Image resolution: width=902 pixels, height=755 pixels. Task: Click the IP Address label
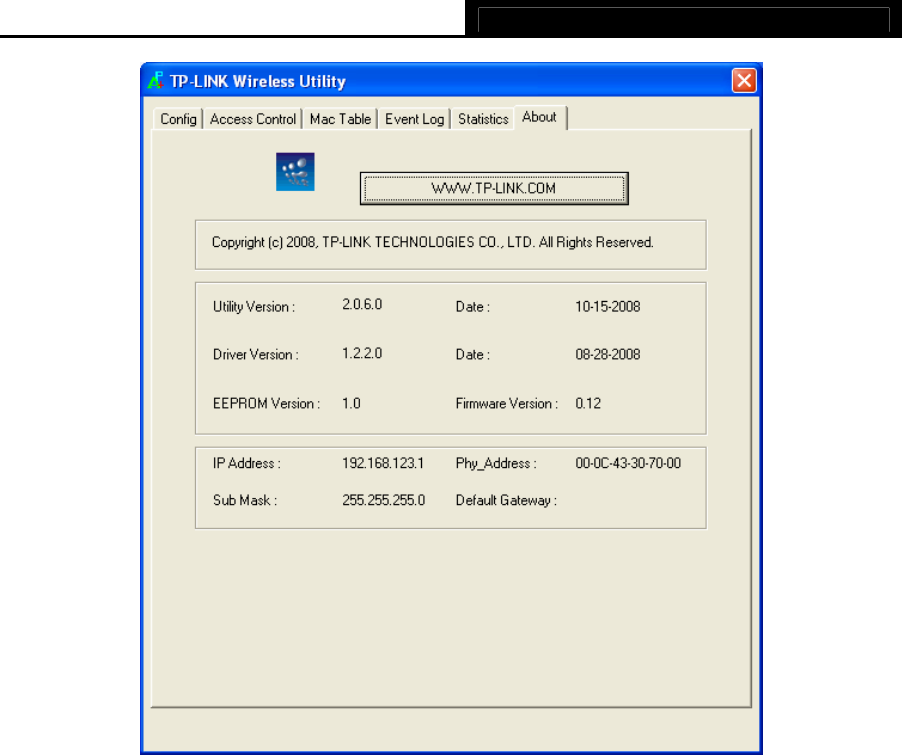coord(247,463)
